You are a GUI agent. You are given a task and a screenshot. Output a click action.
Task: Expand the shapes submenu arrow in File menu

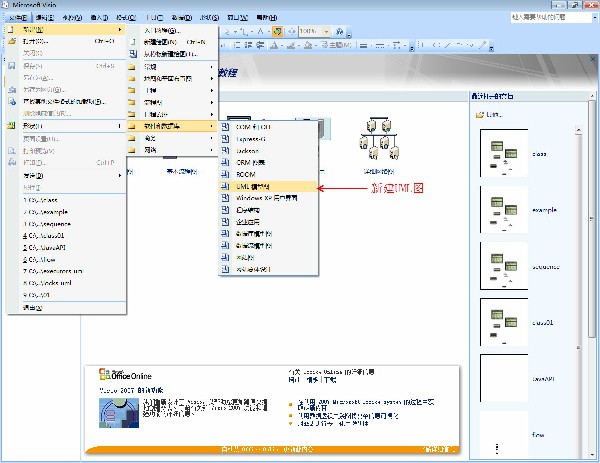[x=119, y=126]
